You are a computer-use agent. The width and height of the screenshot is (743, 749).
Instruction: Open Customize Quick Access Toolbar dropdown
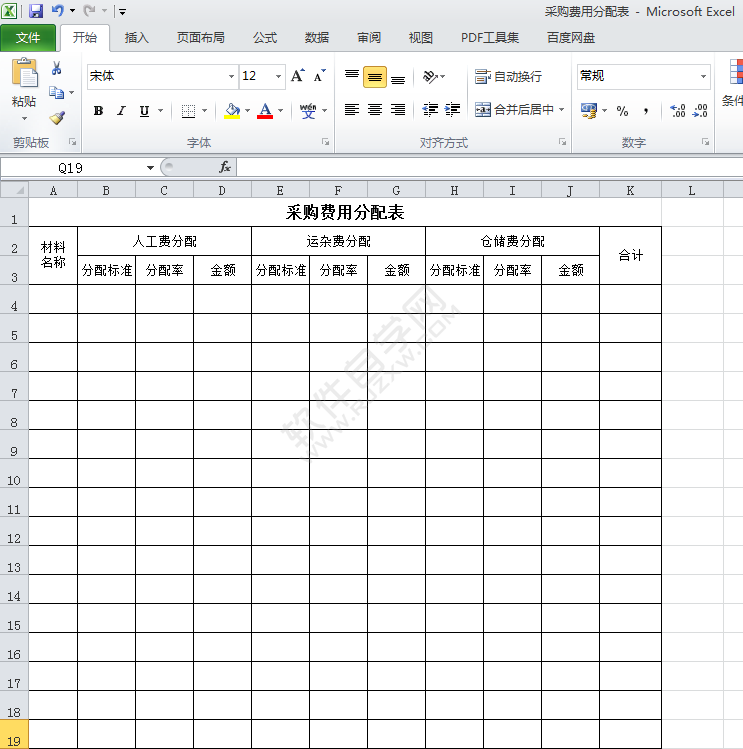pos(122,11)
